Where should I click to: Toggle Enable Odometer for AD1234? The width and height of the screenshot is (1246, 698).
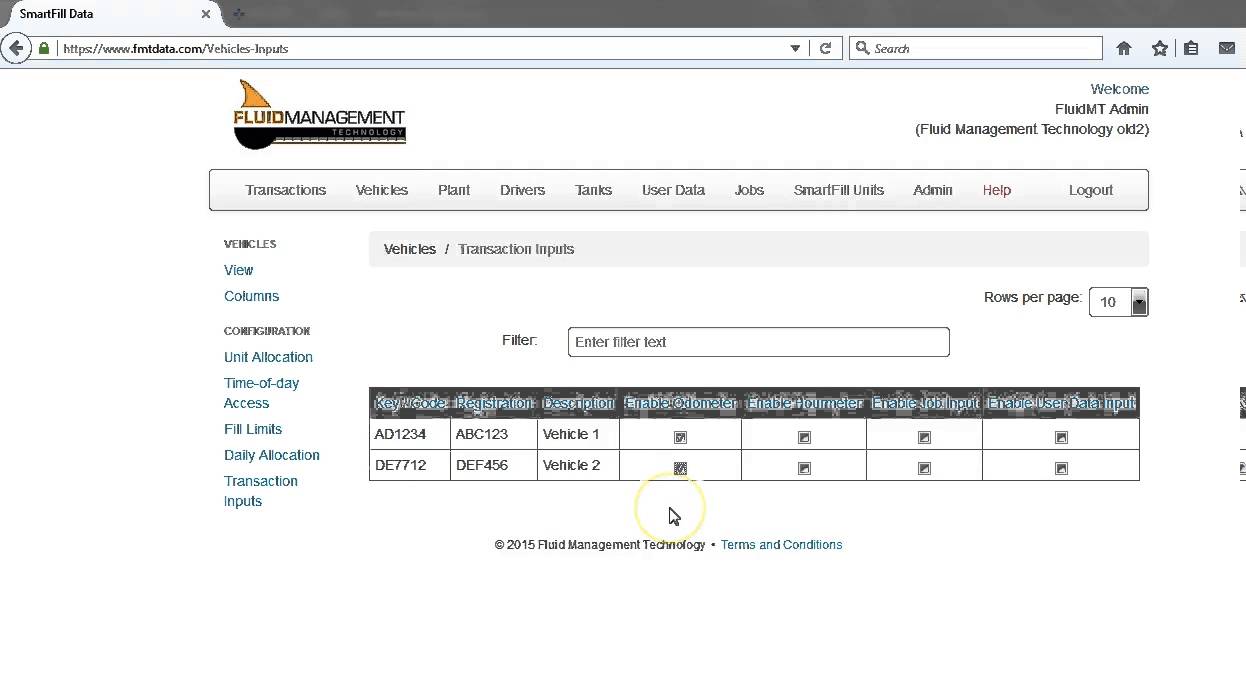(680, 437)
